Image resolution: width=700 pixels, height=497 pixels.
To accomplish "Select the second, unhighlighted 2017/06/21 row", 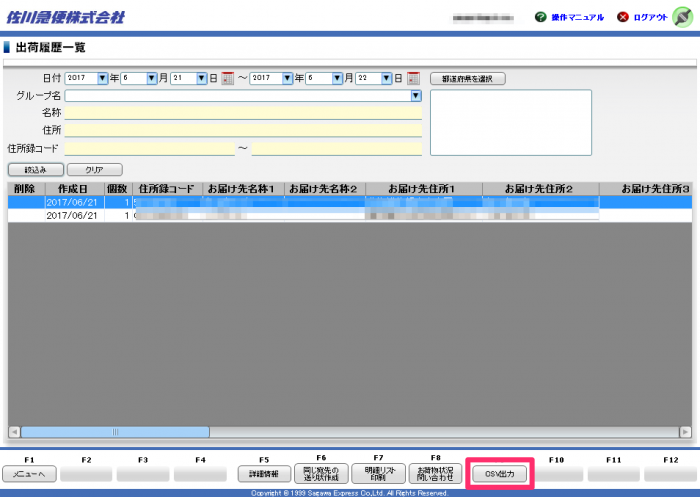I will (350, 216).
